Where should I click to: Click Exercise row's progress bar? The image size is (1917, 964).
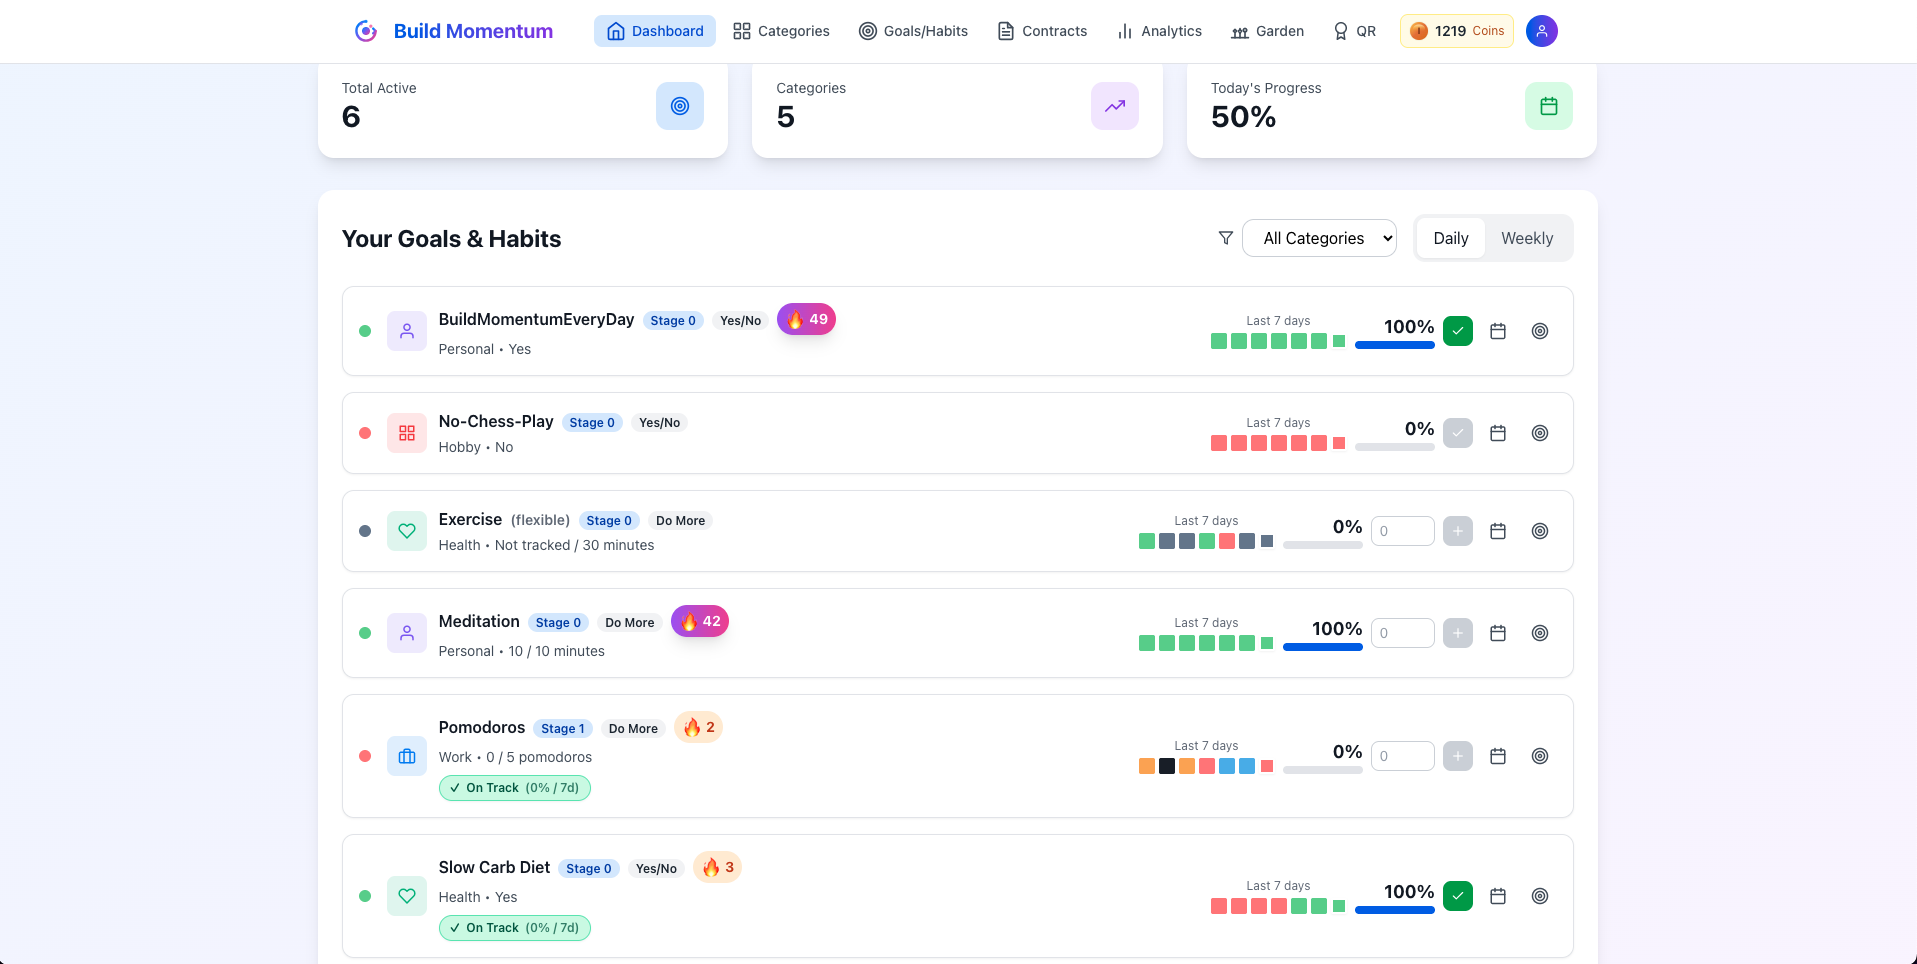click(1322, 545)
